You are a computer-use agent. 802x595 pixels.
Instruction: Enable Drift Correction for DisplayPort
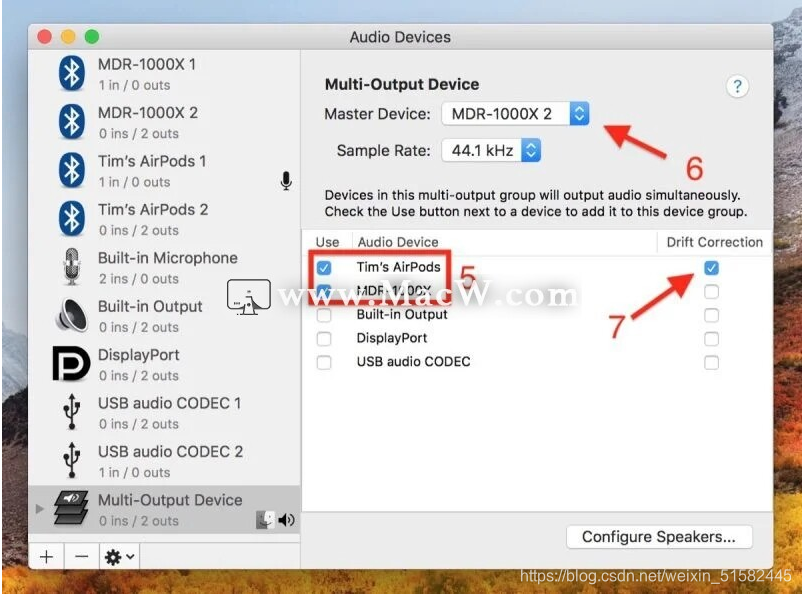pos(711,339)
